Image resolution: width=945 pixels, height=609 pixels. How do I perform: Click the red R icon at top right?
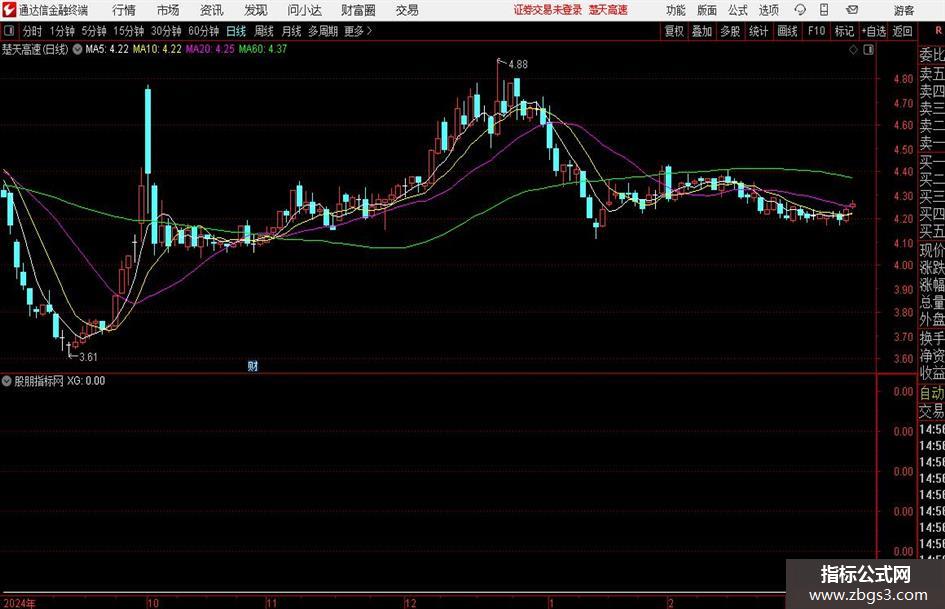click(938, 30)
